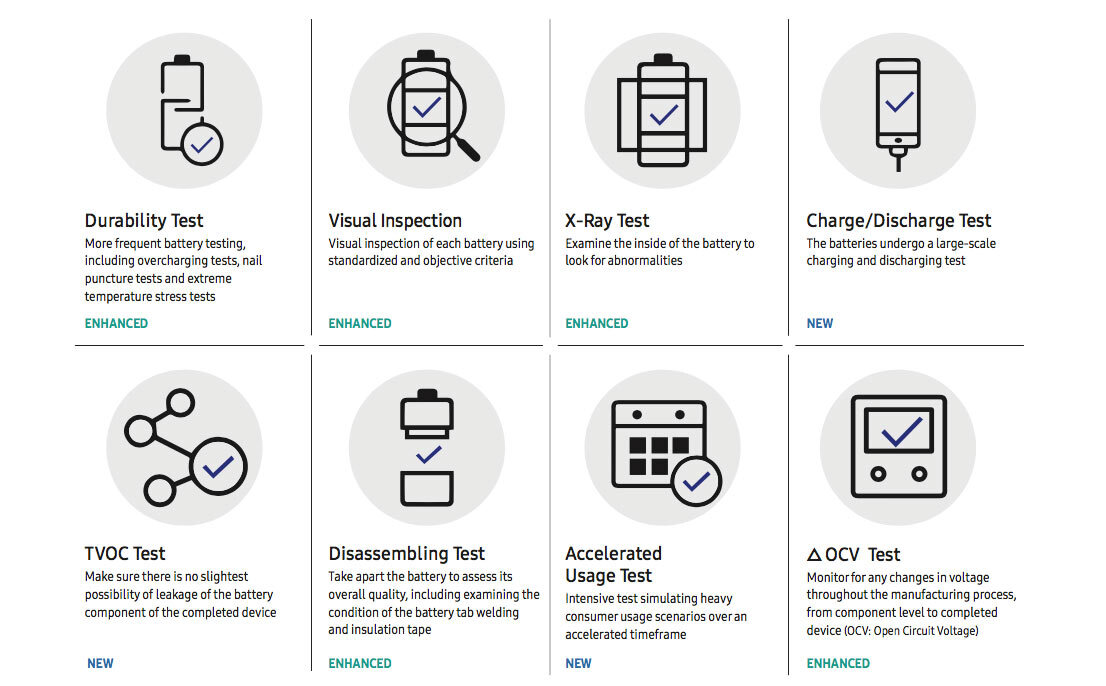The image size is (1106, 686).
Task: Click the NEW label under TVOC Test
Action: coord(100,663)
